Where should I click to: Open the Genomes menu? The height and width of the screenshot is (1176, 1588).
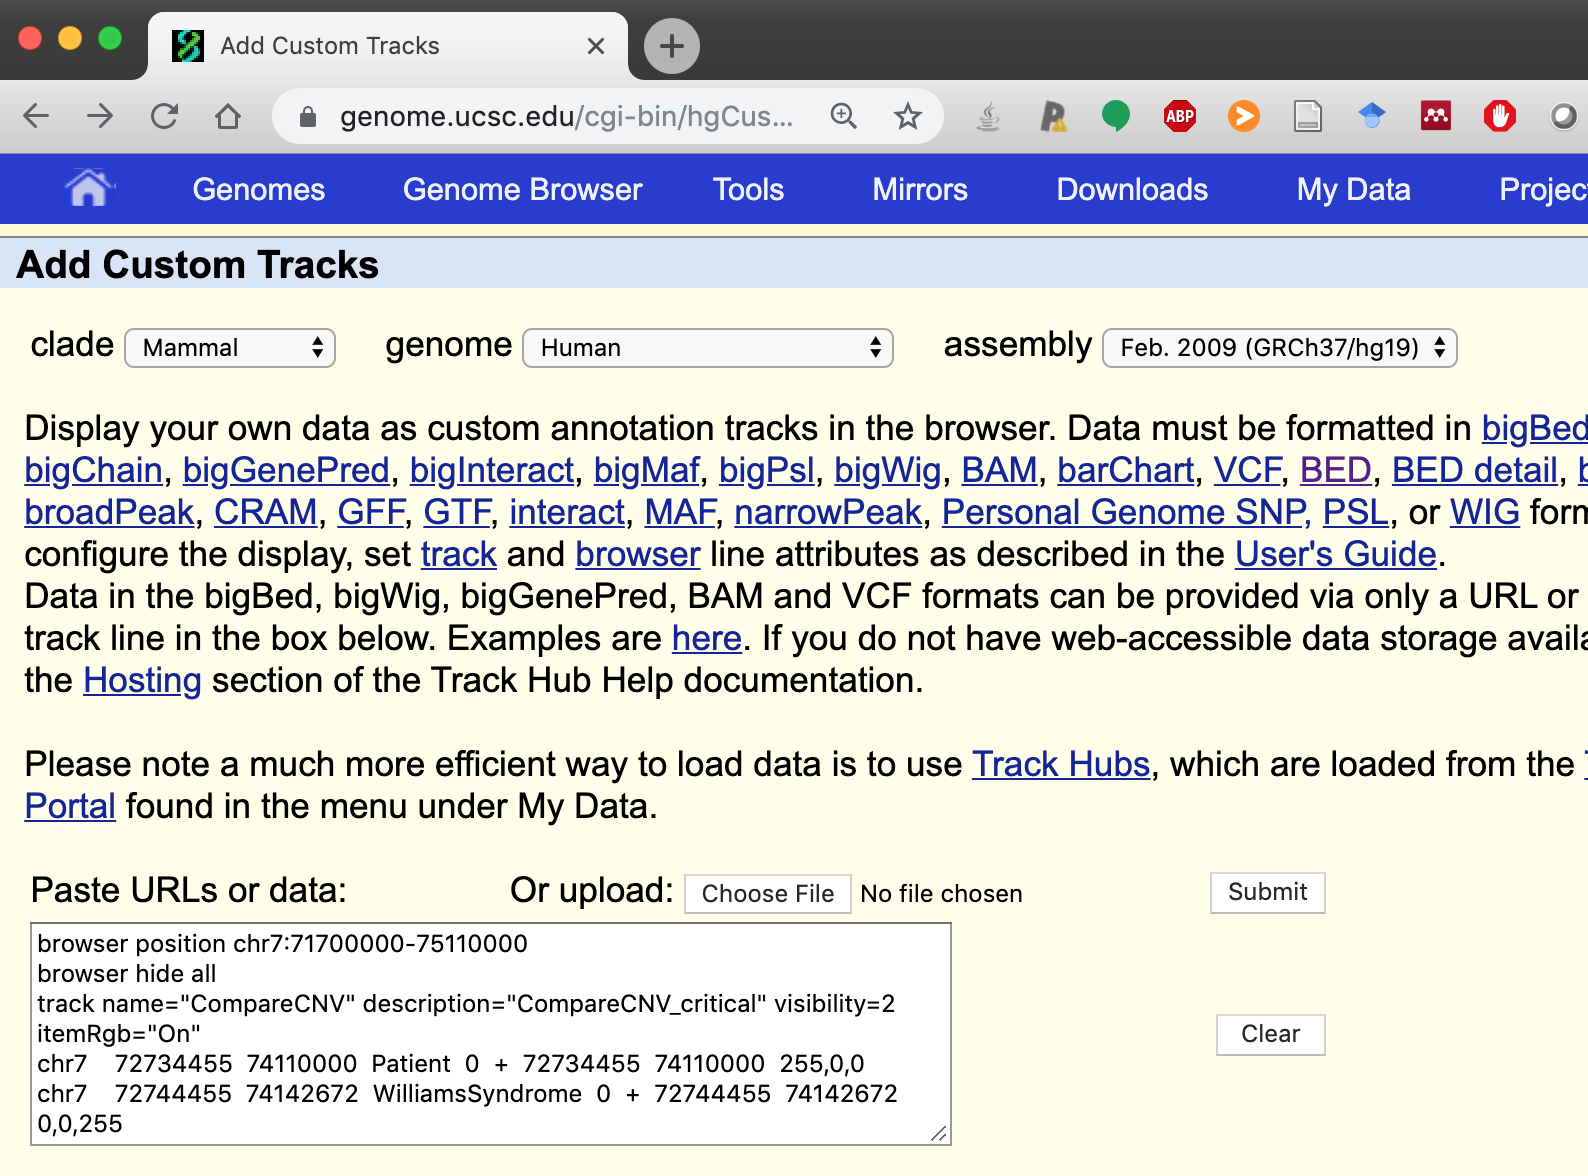click(259, 190)
